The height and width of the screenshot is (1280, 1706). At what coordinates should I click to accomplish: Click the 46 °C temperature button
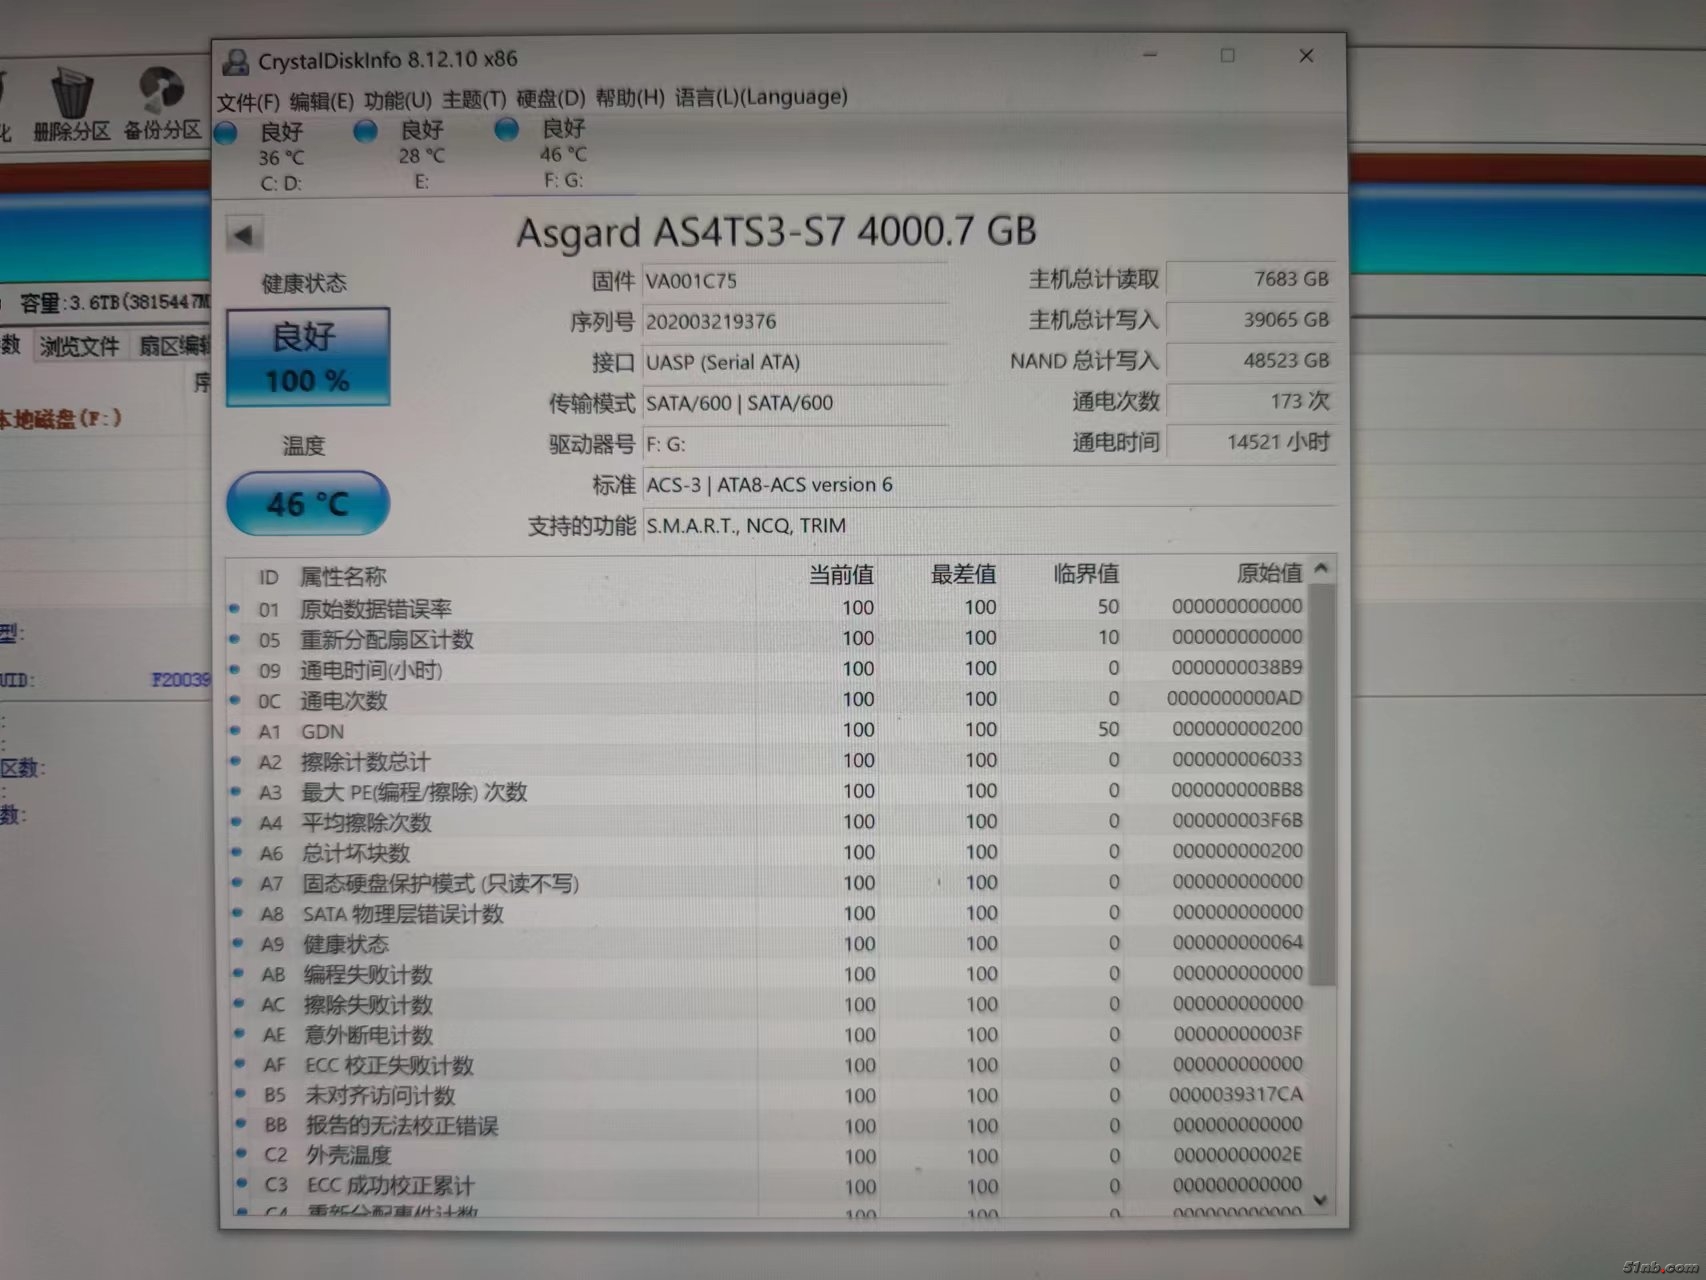pyautogui.click(x=308, y=503)
